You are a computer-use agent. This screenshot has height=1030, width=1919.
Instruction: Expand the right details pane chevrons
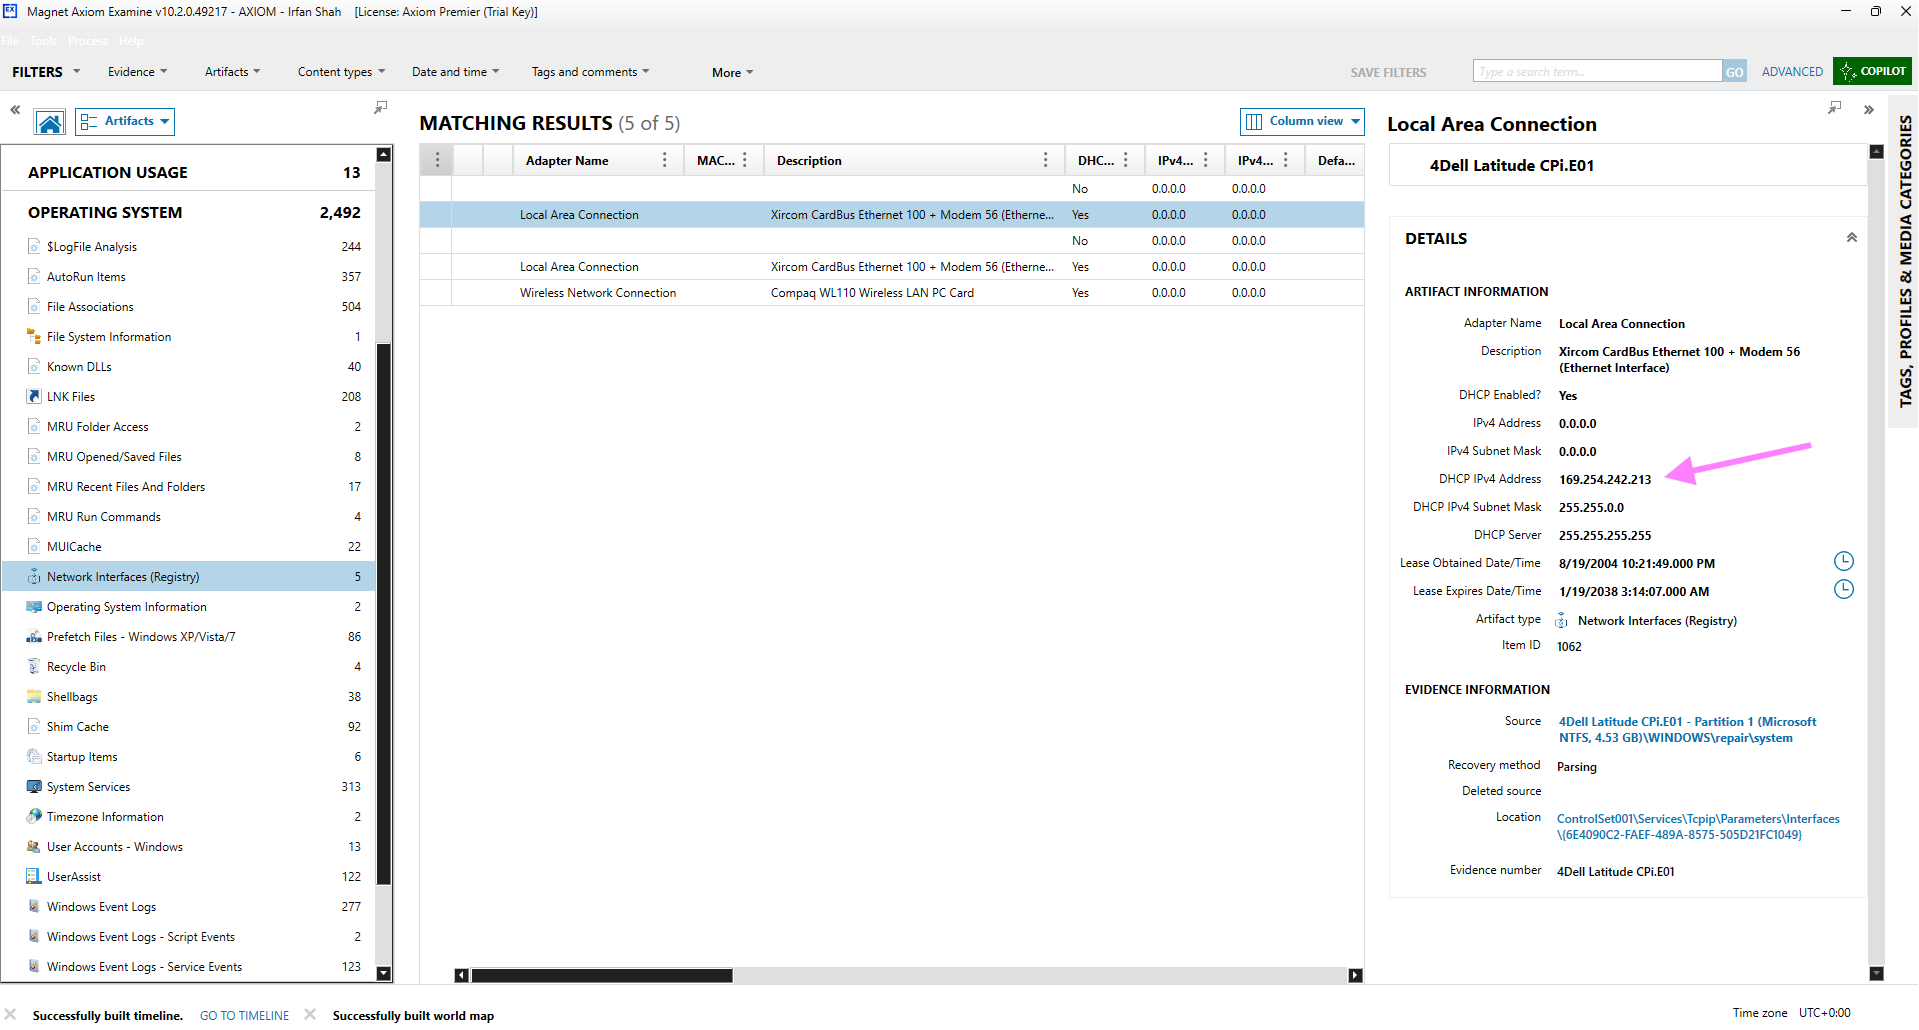pyautogui.click(x=1869, y=110)
